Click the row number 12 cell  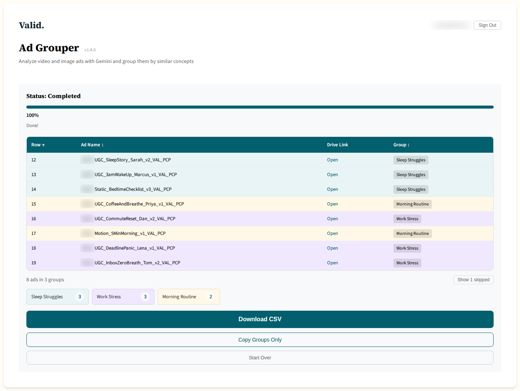(x=34, y=160)
